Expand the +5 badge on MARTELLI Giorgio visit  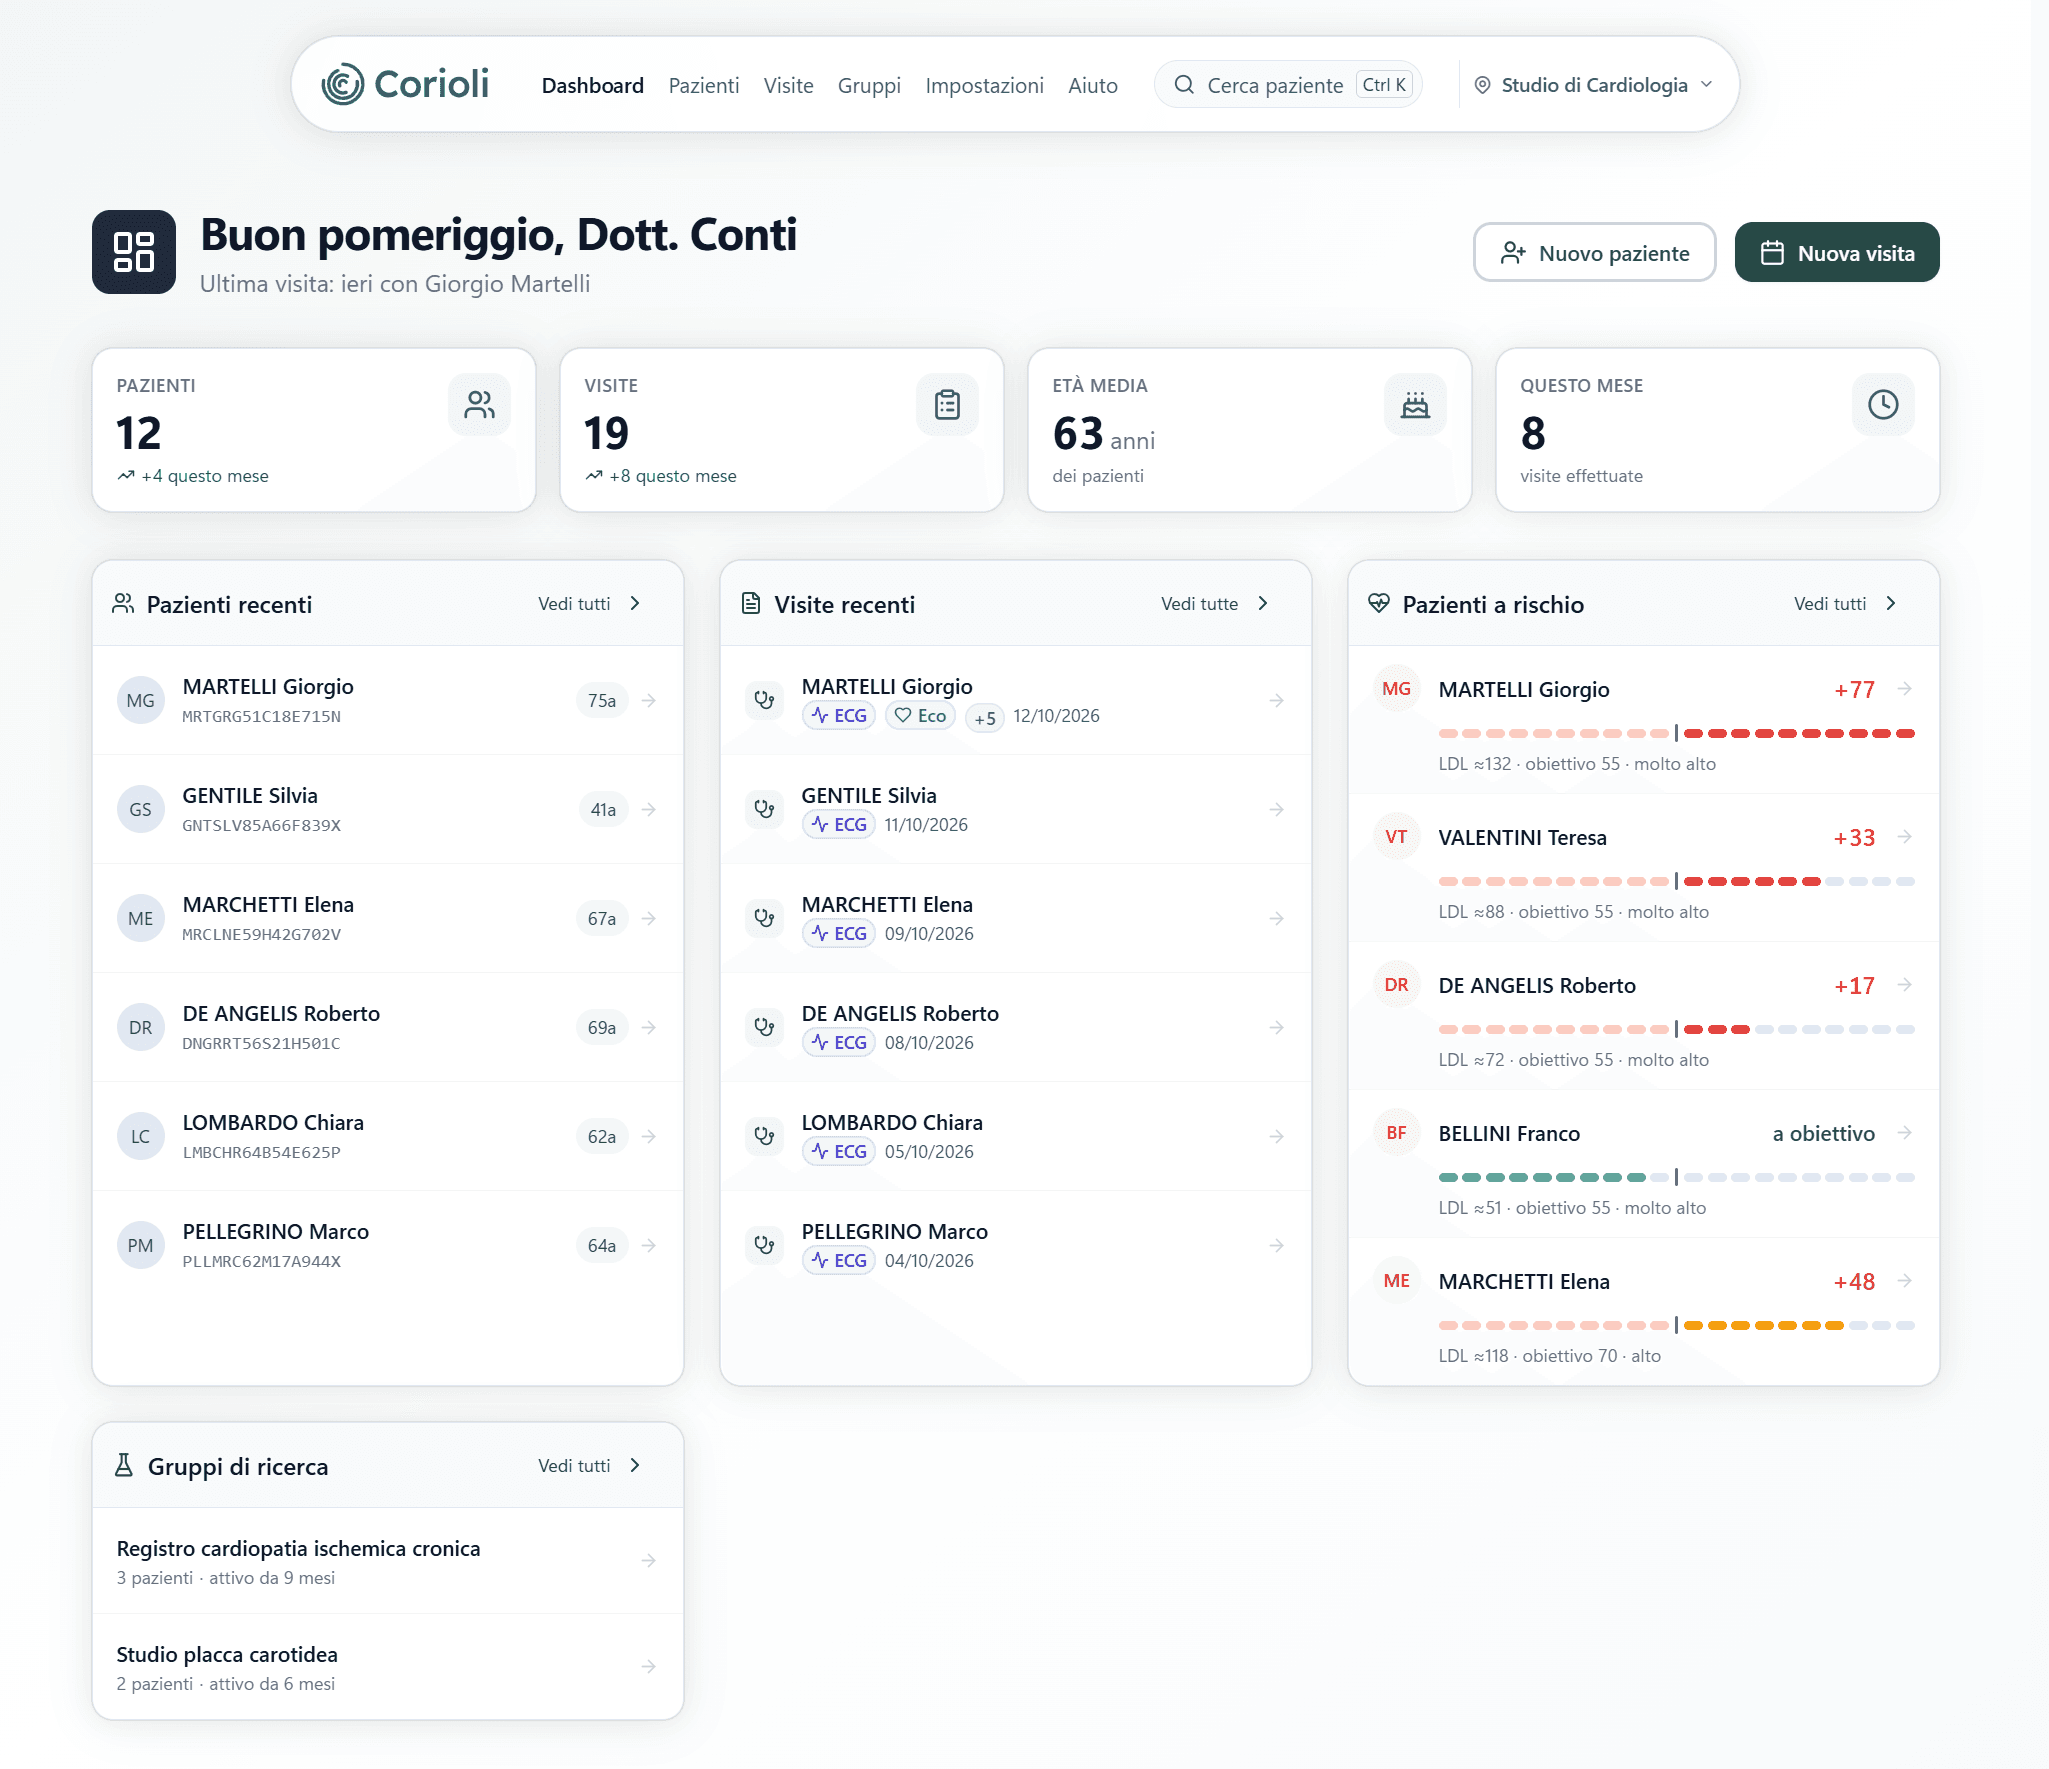point(985,716)
